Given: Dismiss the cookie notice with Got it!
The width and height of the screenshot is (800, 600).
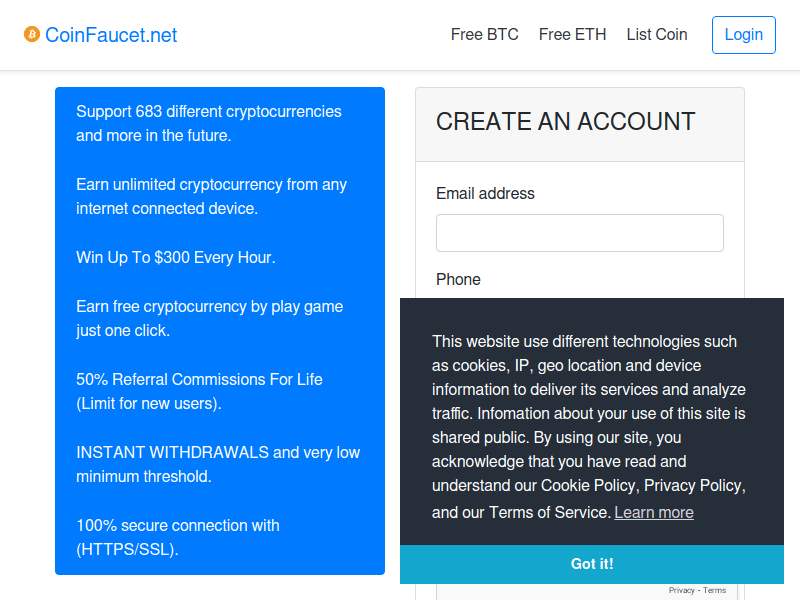Looking at the screenshot, I should tap(592, 563).
